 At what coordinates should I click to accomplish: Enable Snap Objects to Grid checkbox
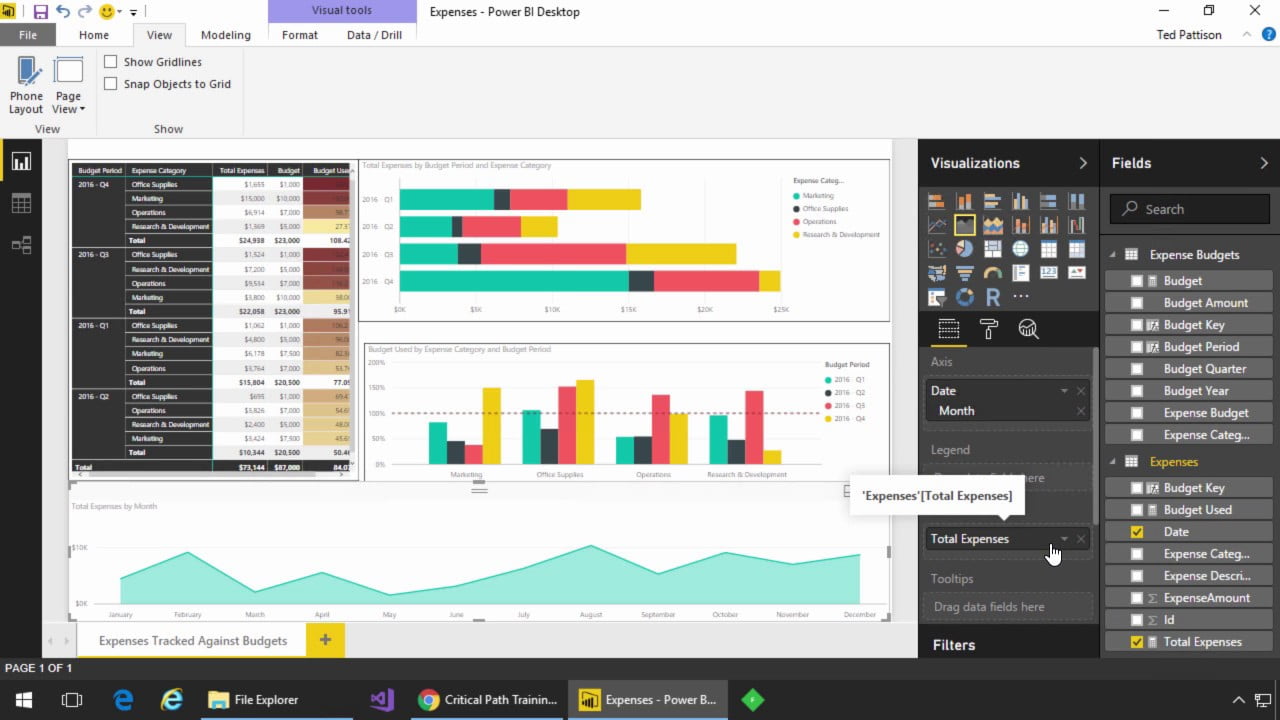(111, 84)
